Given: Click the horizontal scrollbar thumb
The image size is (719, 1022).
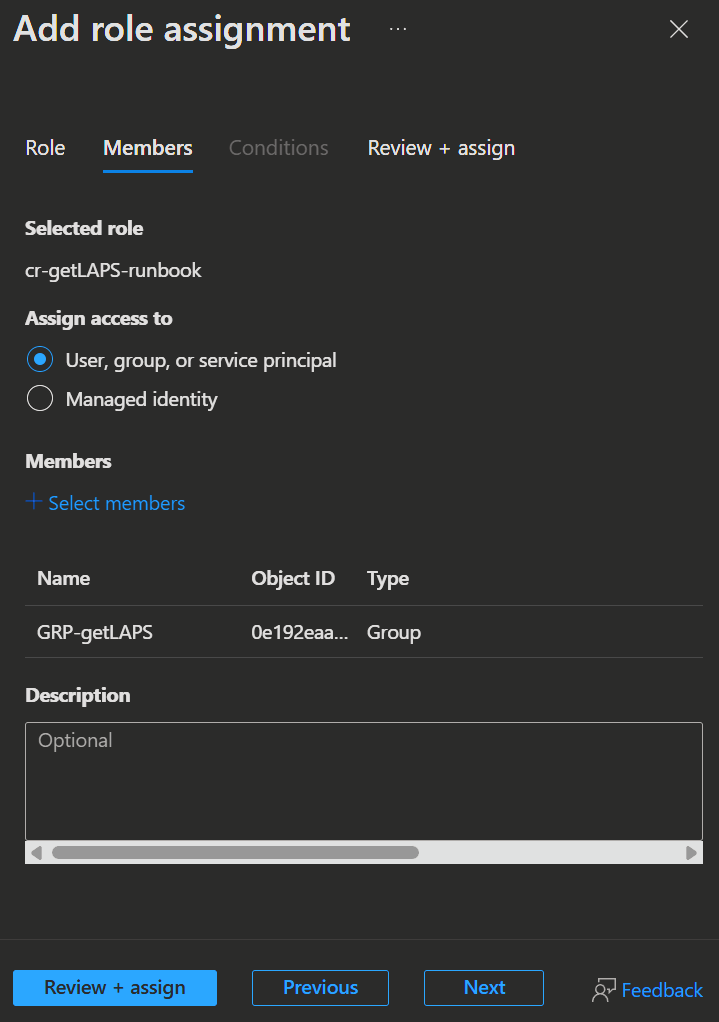Looking at the screenshot, I should tap(235, 853).
